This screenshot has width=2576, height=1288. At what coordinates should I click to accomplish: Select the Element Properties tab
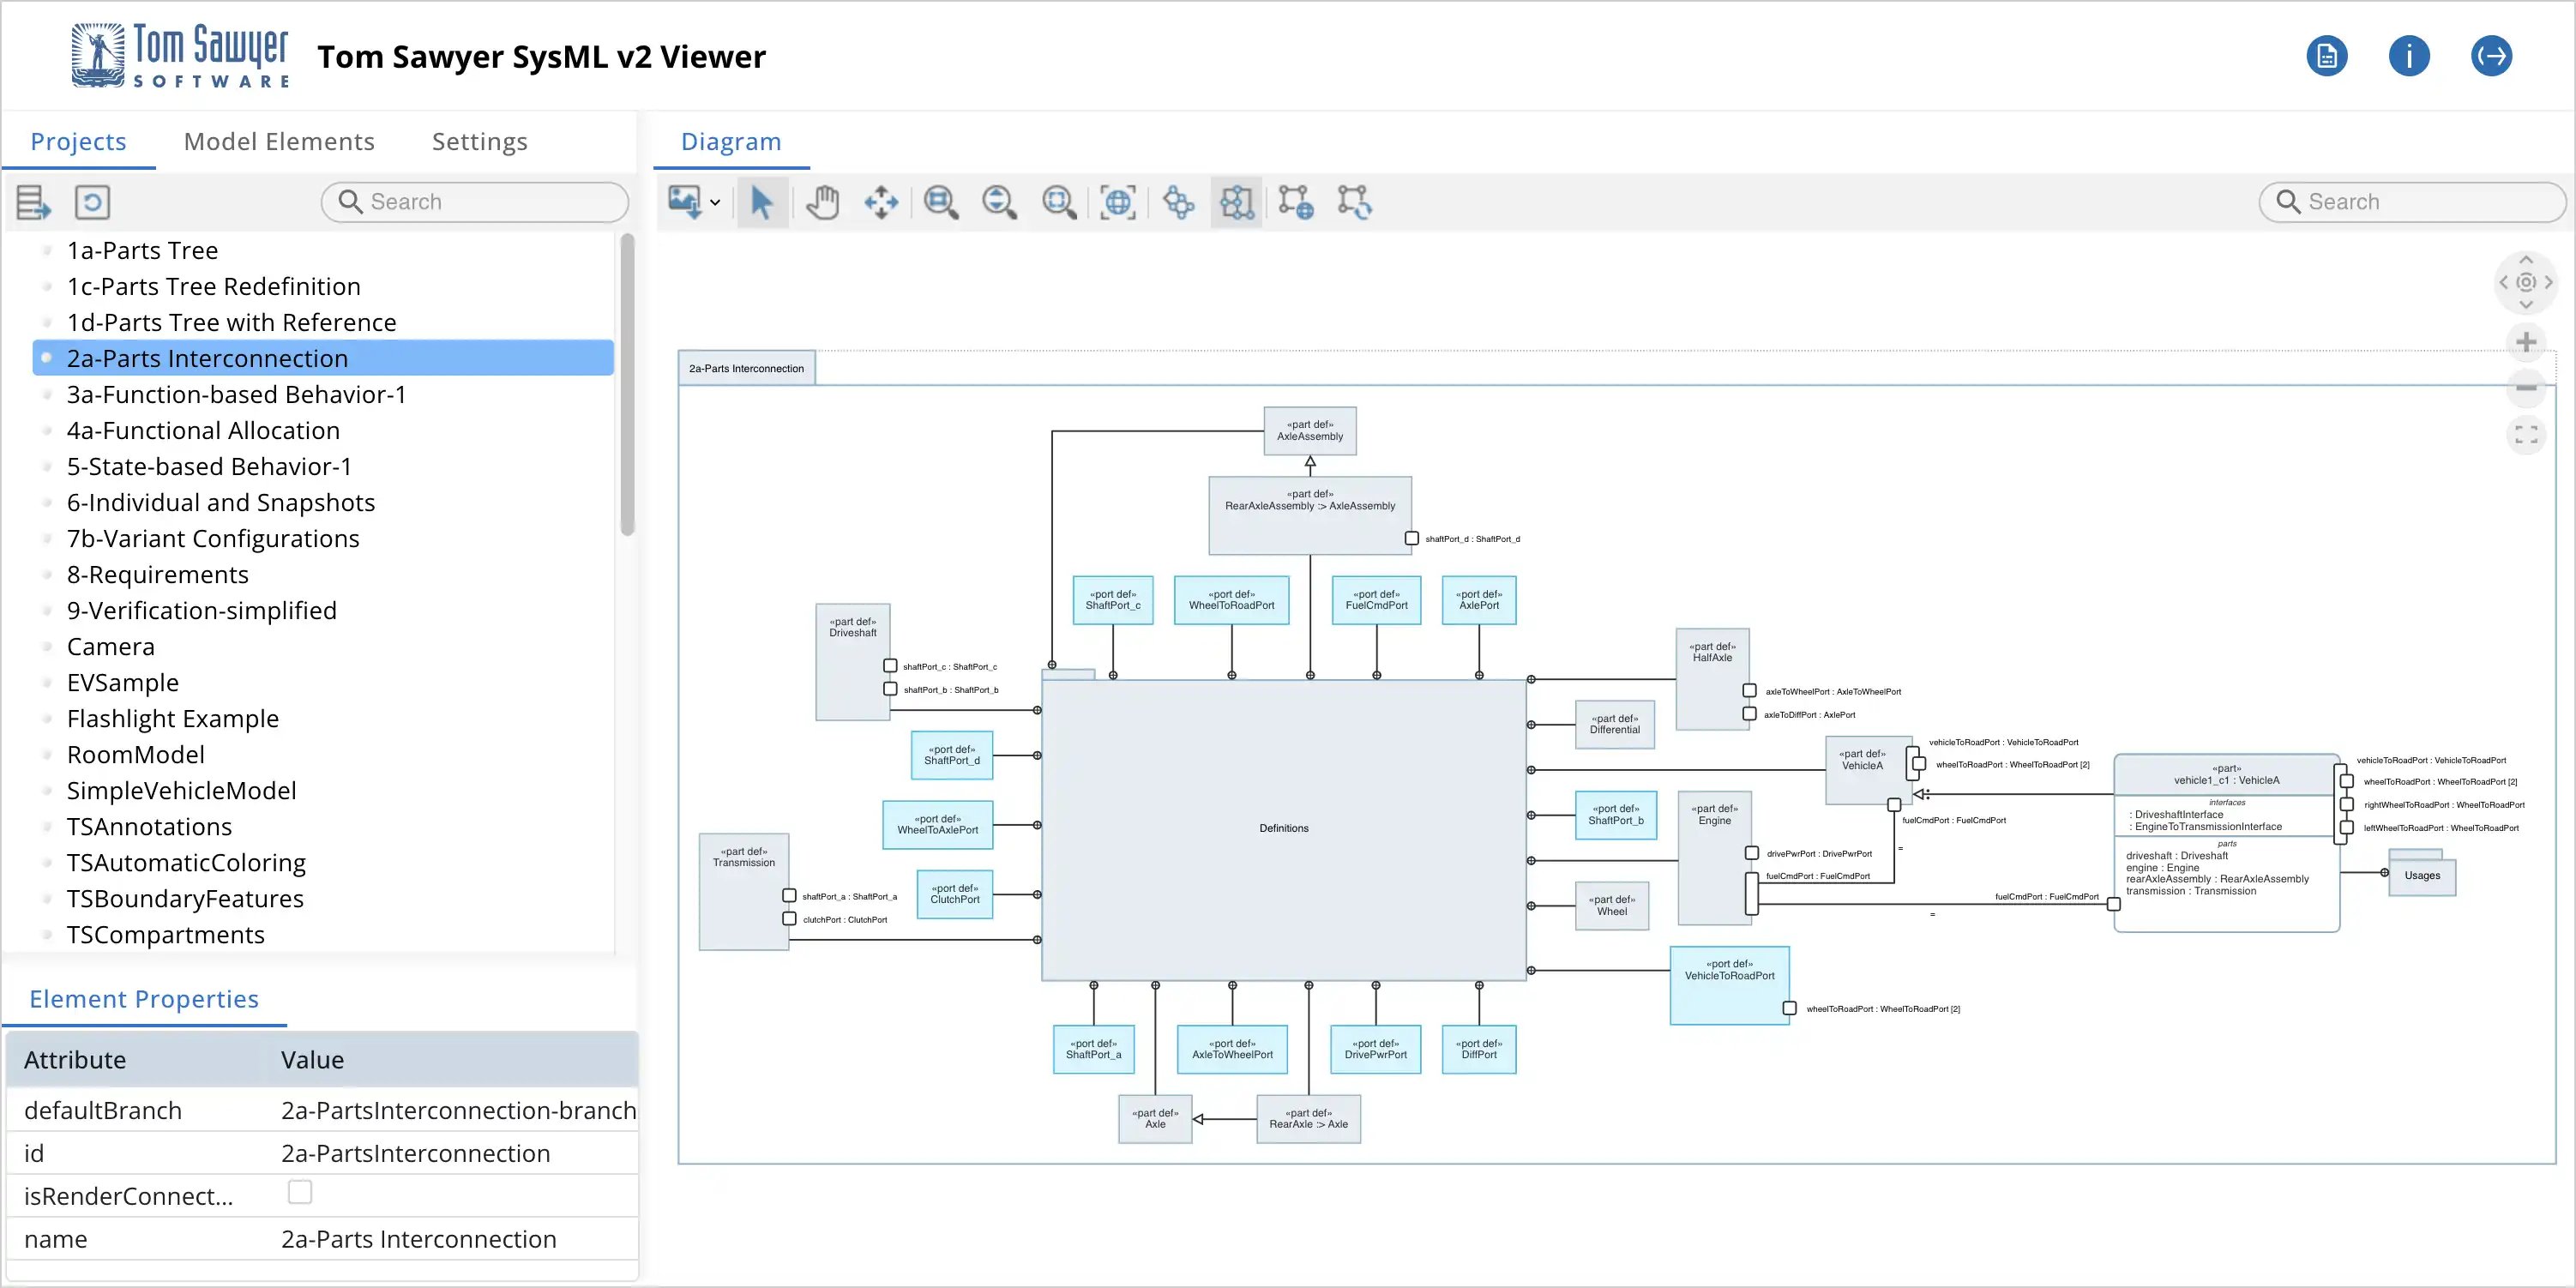tap(144, 999)
